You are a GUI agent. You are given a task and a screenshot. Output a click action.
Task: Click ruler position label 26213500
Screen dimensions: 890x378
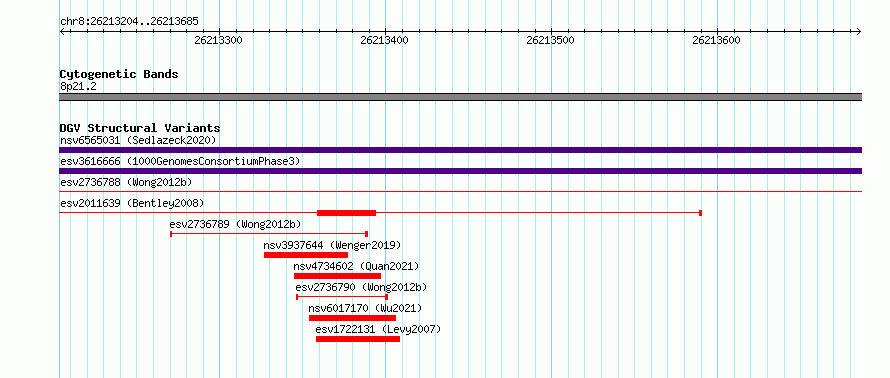[551, 40]
